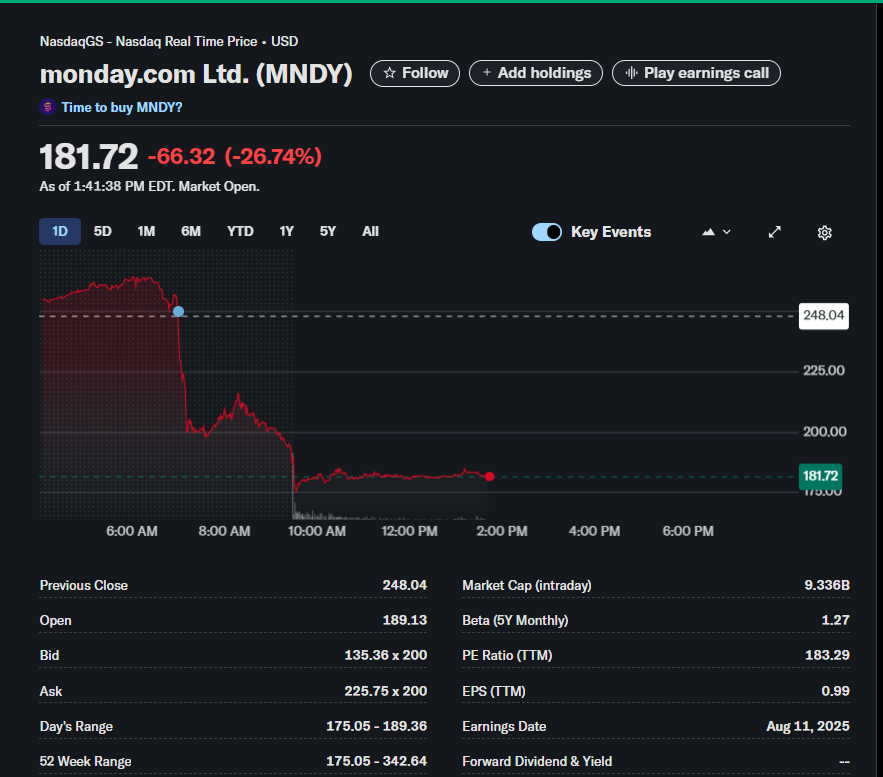Click the NasdaqGS Real Time Price label

(169, 42)
